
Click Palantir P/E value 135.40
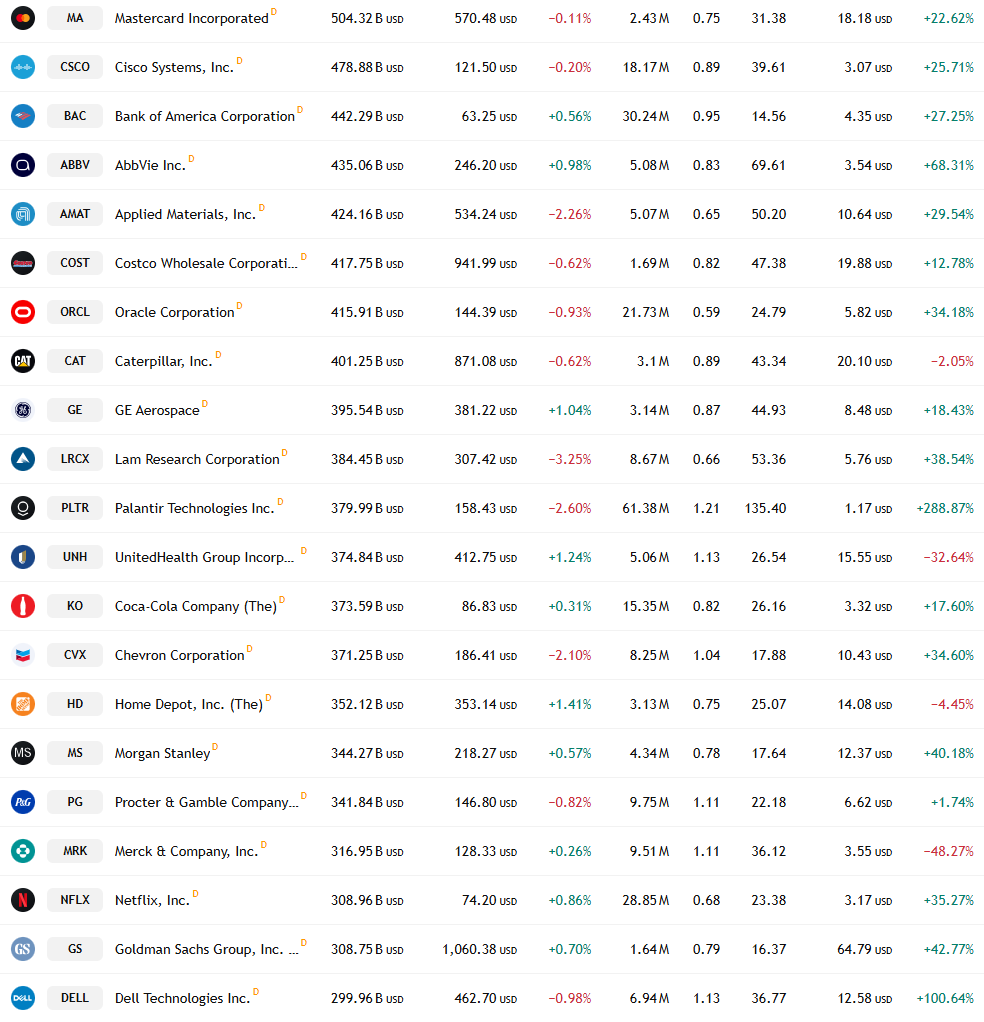point(765,508)
